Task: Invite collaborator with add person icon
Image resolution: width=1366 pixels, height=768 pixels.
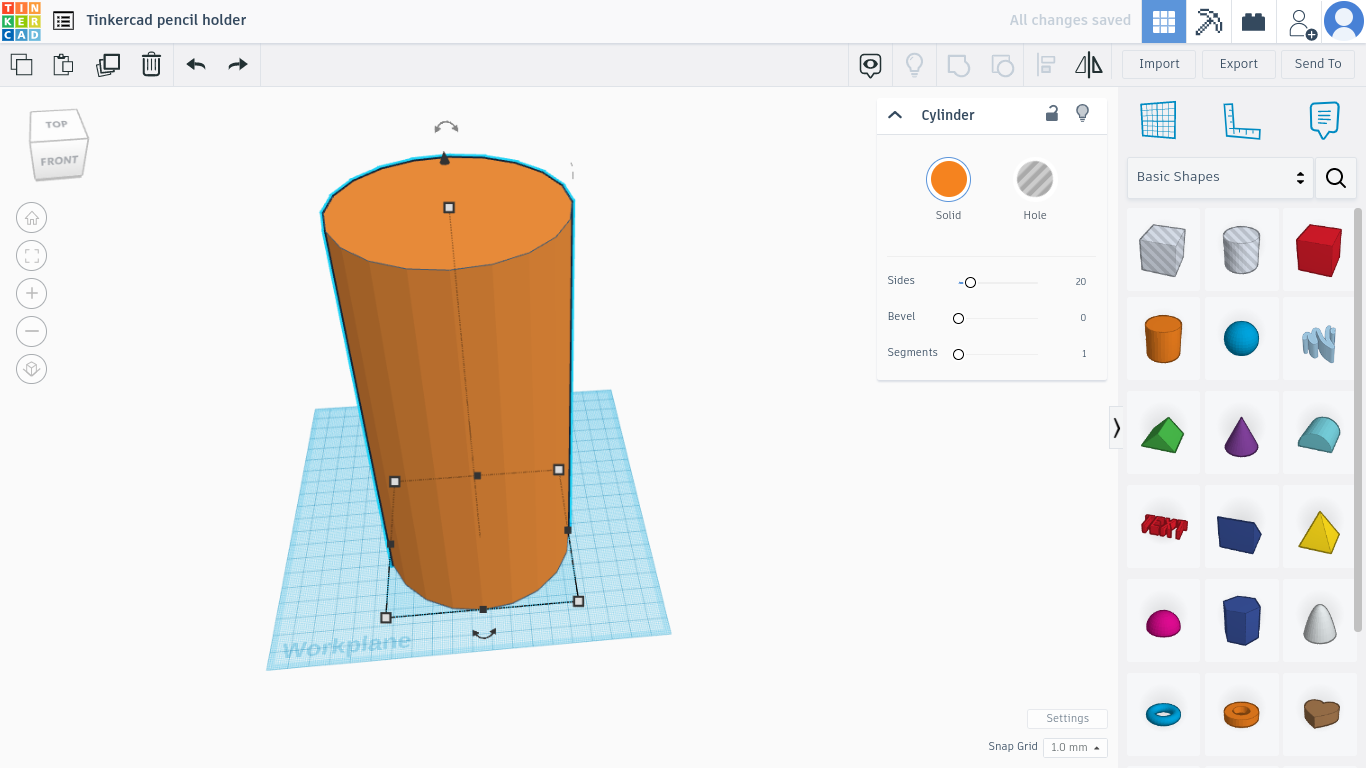Action: coord(1301,23)
